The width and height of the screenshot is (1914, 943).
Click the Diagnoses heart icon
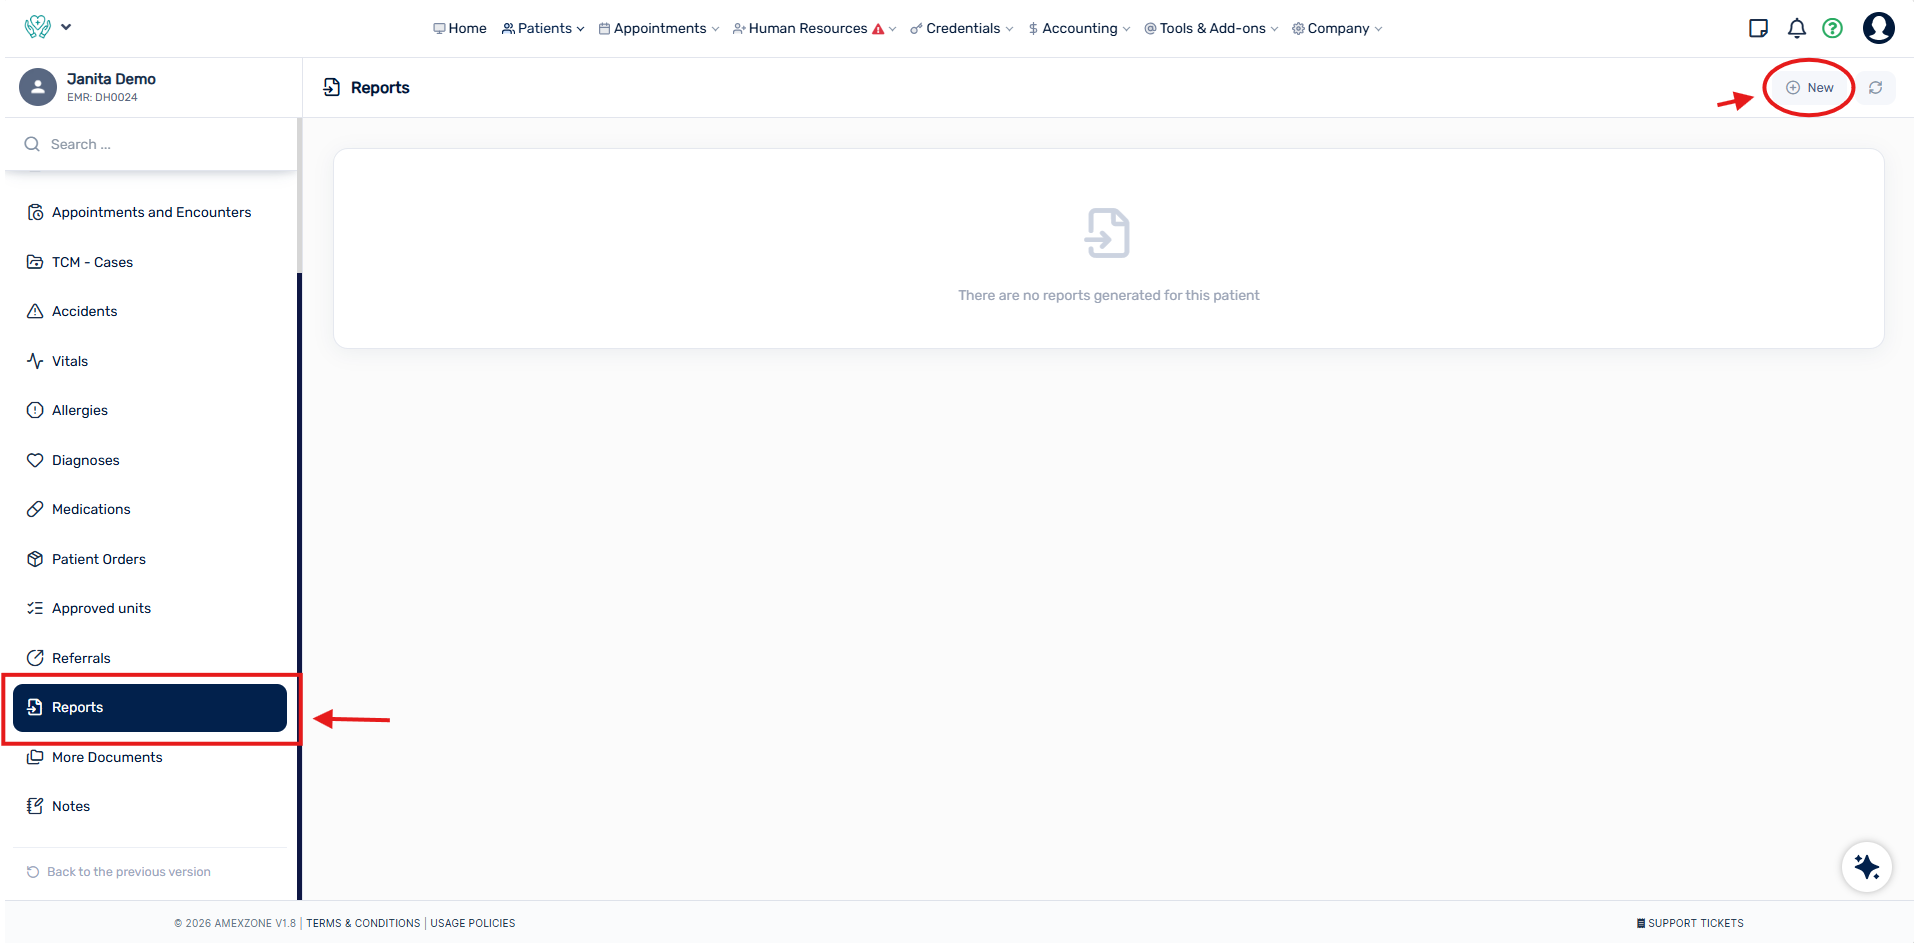click(x=35, y=460)
